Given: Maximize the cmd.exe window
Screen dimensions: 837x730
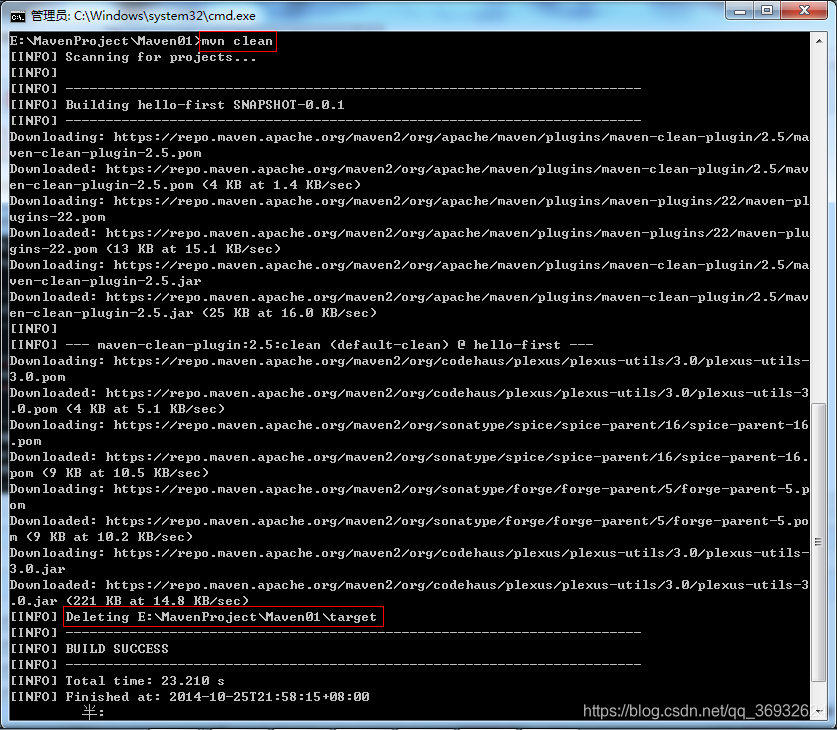Looking at the screenshot, I should [767, 10].
